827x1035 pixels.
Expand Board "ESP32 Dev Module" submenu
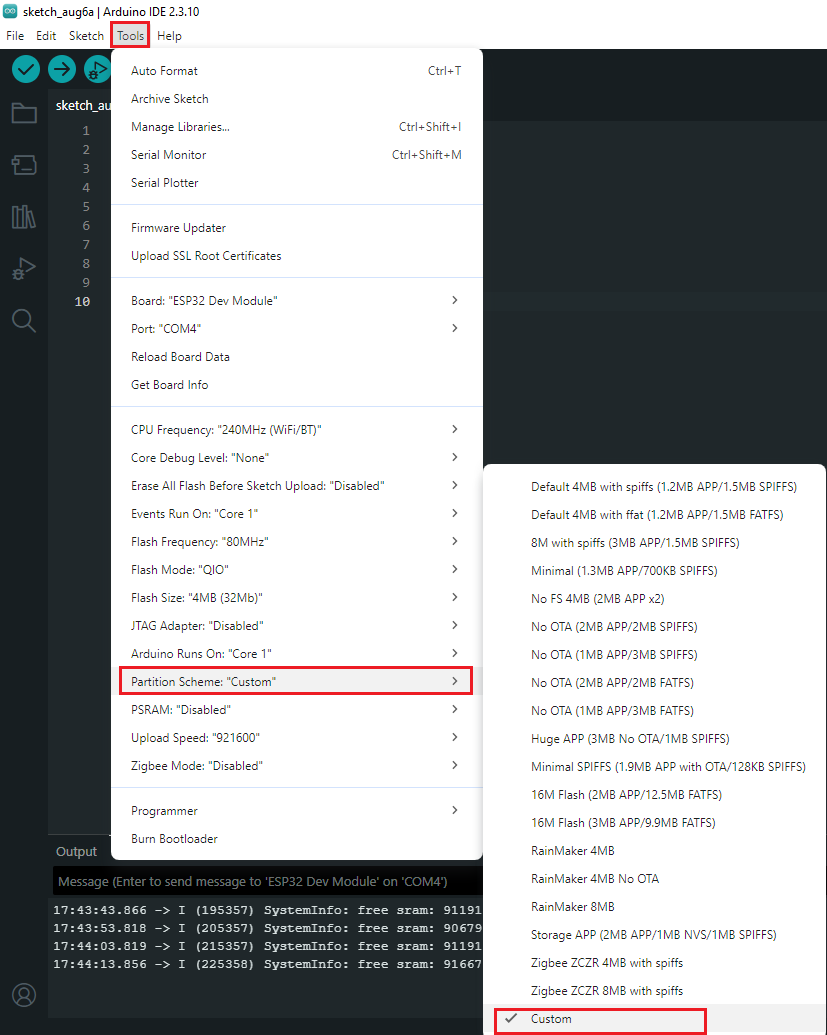(297, 300)
